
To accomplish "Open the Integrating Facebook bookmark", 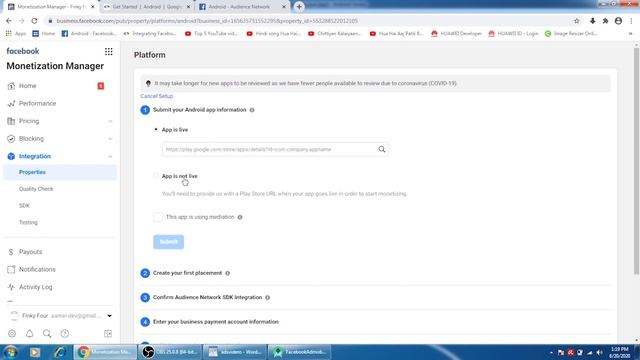I will (150, 33).
